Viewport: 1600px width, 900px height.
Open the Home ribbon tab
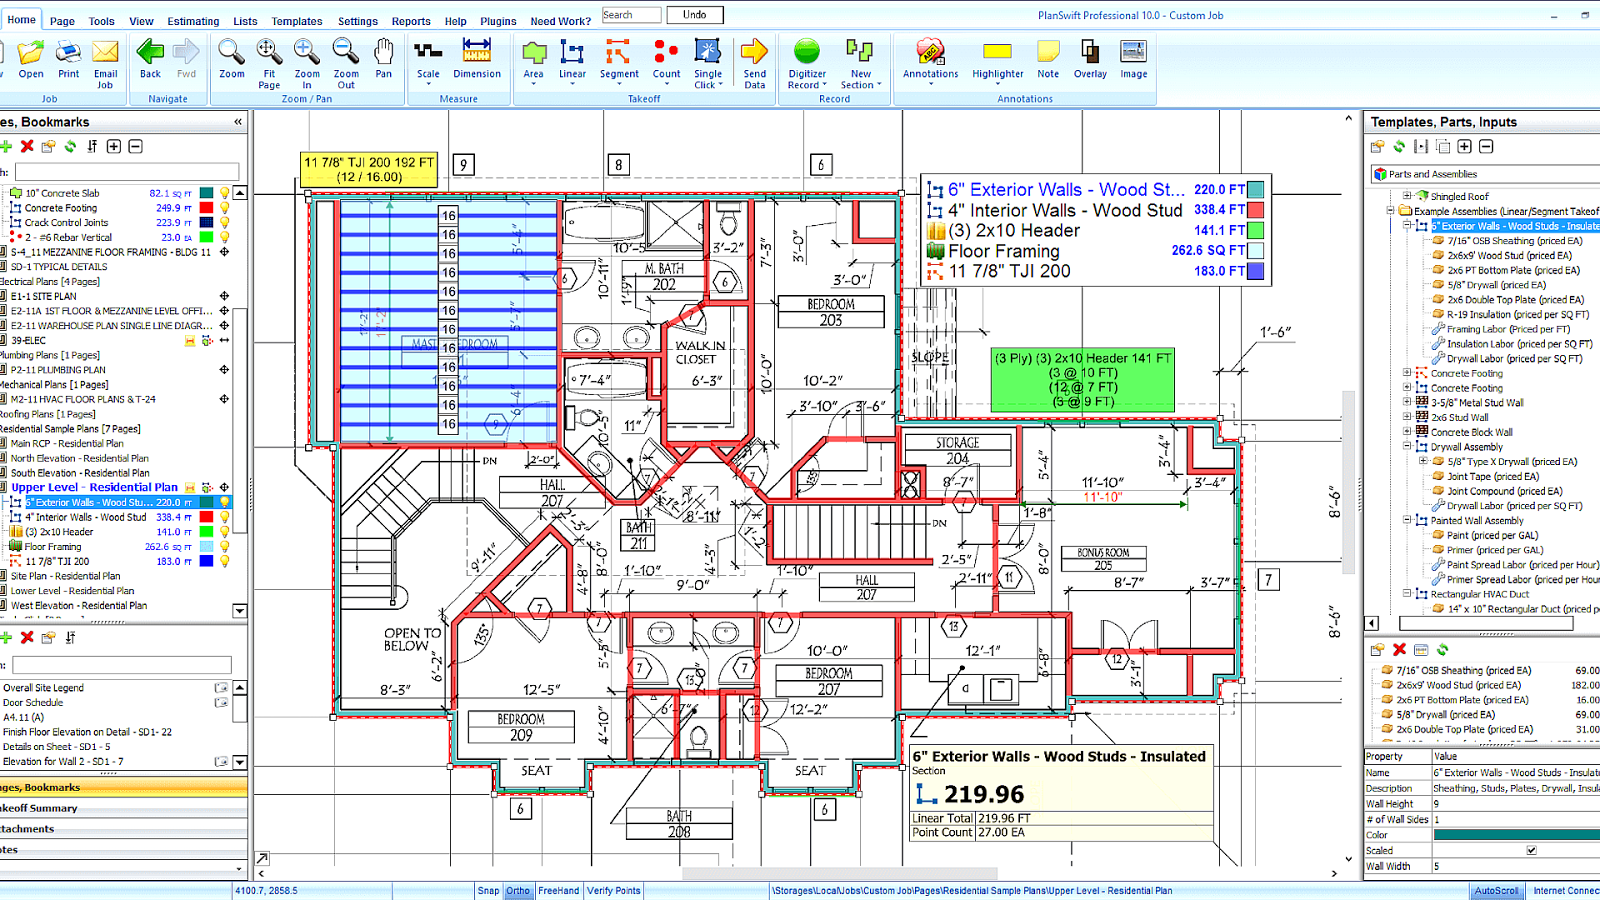[21, 19]
